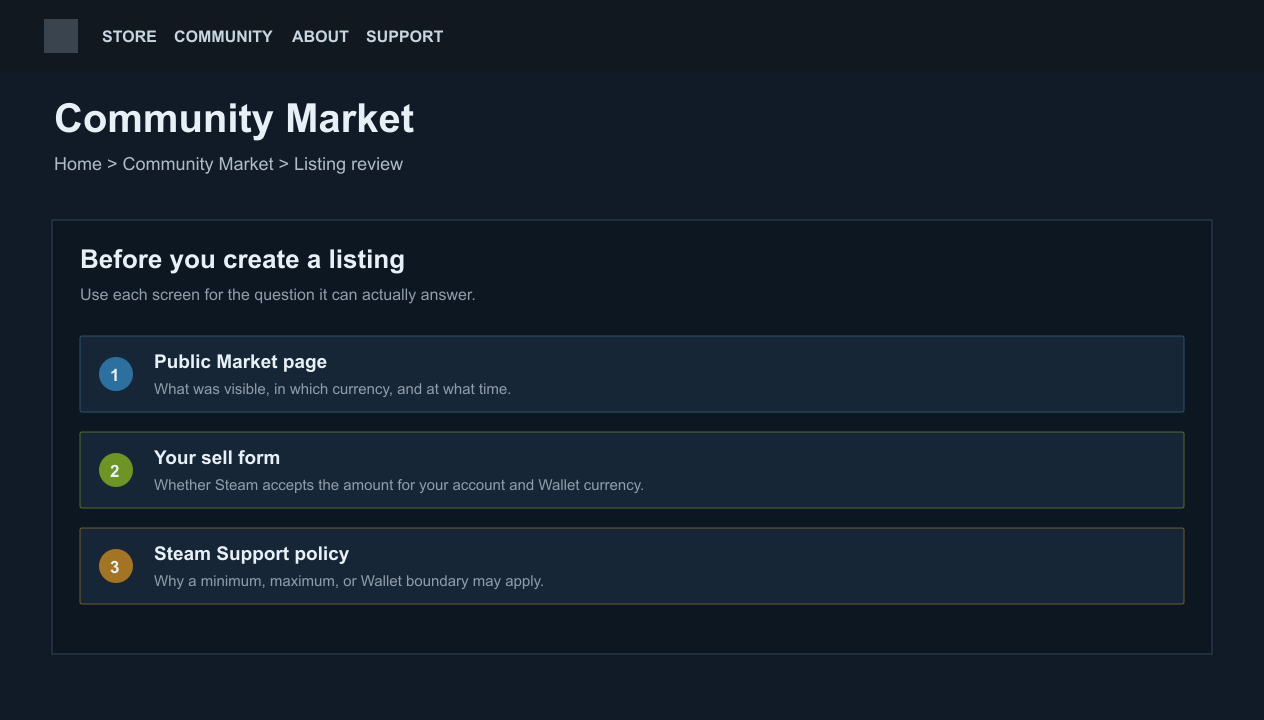Select the blue step 1 circle
The width and height of the screenshot is (1264, 720).
point(116,374)
